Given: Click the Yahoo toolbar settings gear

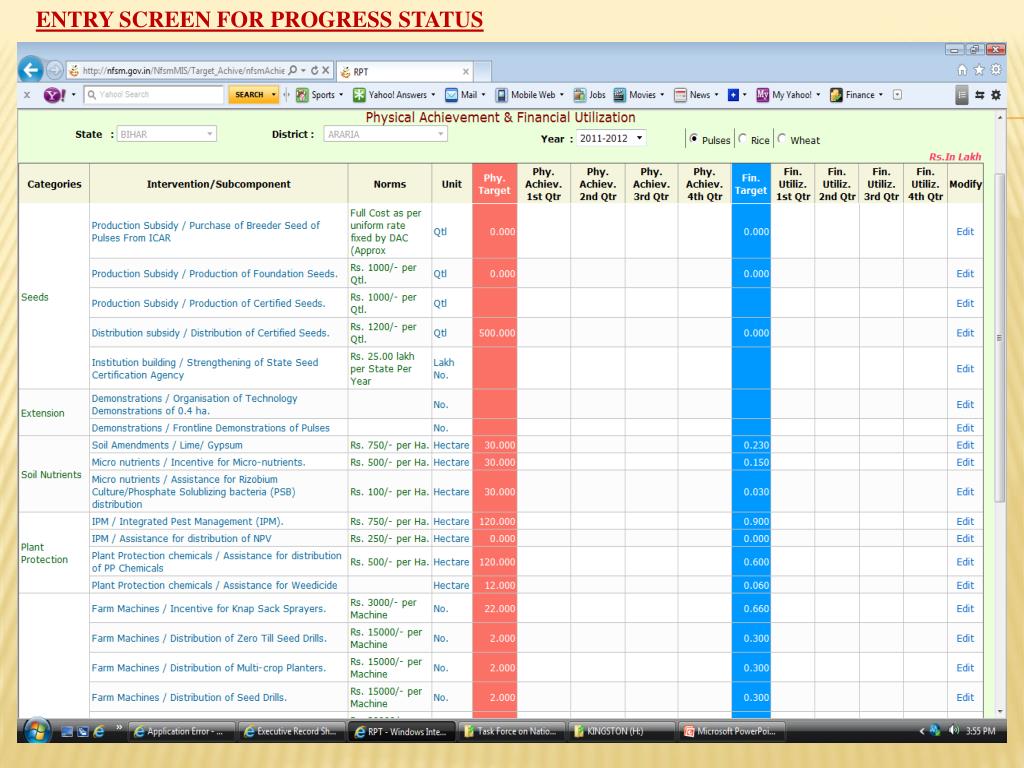Looking at the screenshot, I should 996,95.
